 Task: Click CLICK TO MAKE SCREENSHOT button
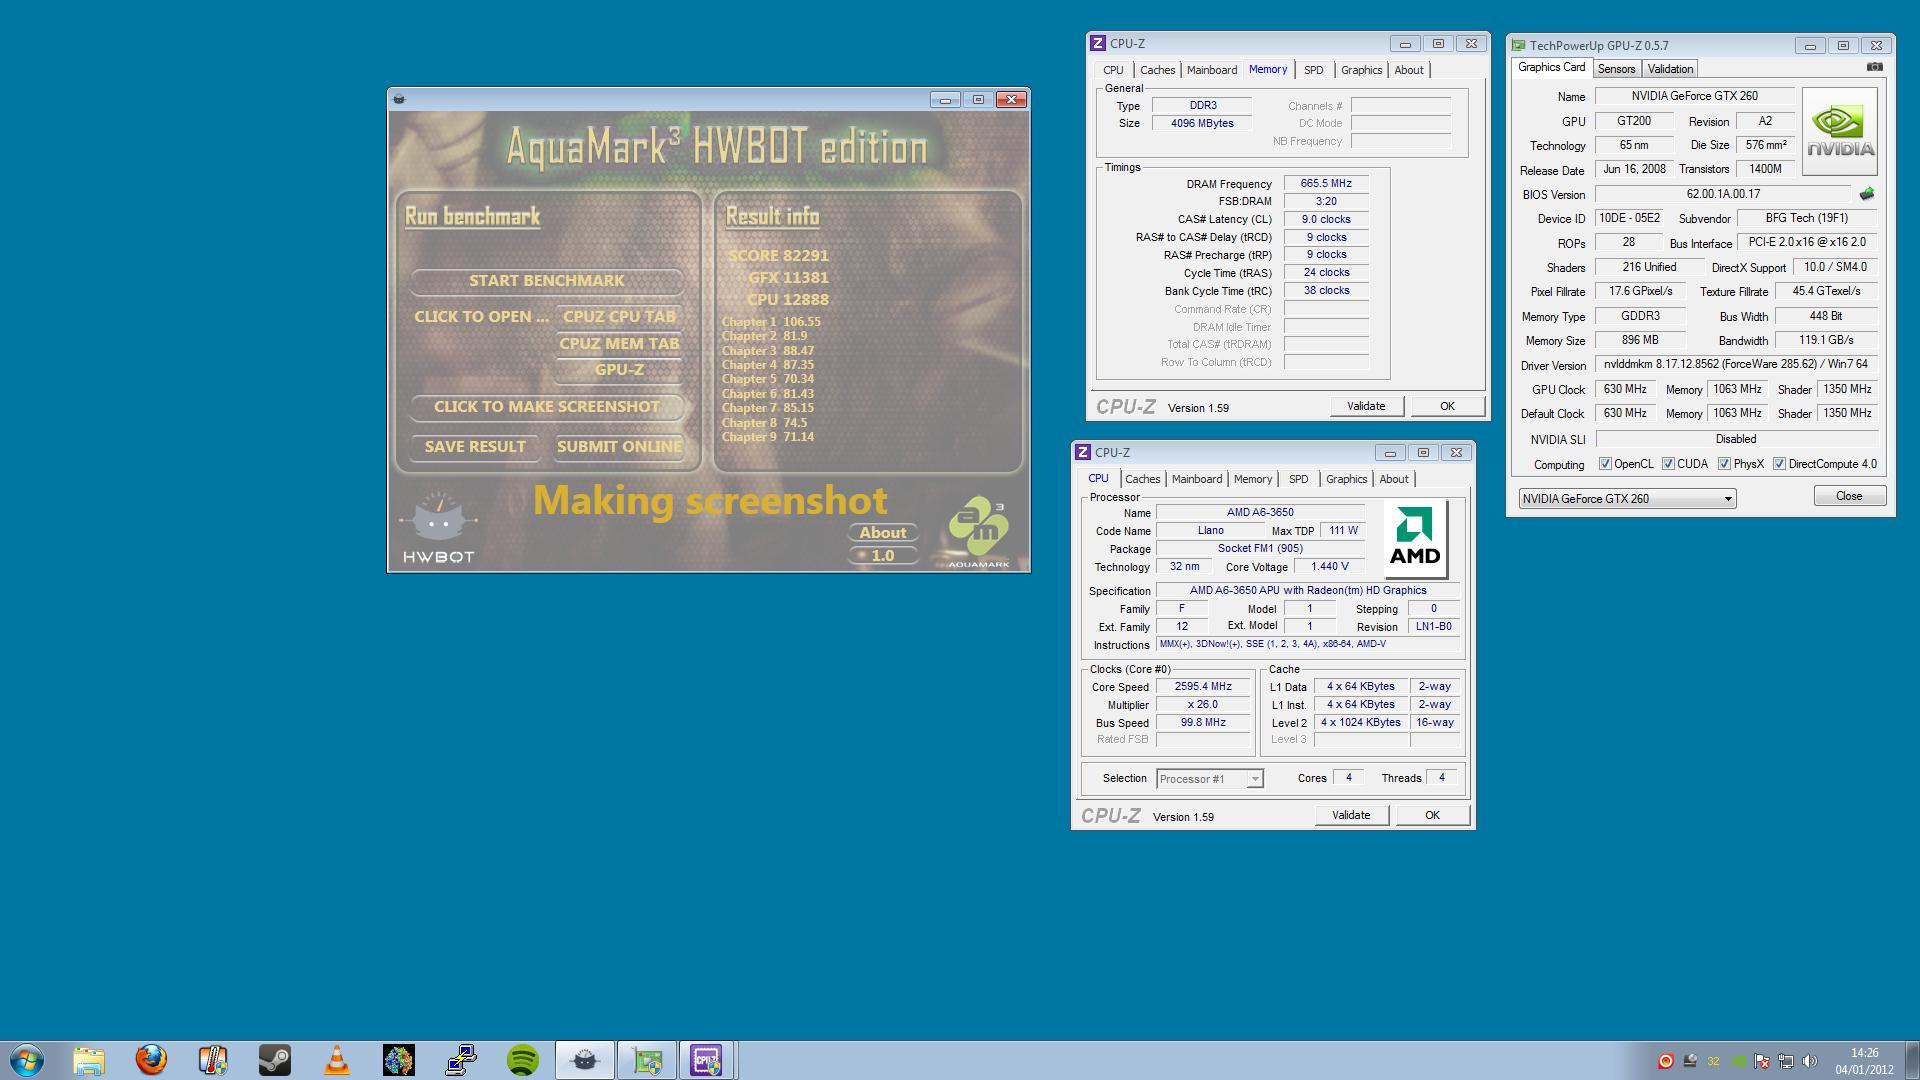pyautogui.click(x=546, y=407)
